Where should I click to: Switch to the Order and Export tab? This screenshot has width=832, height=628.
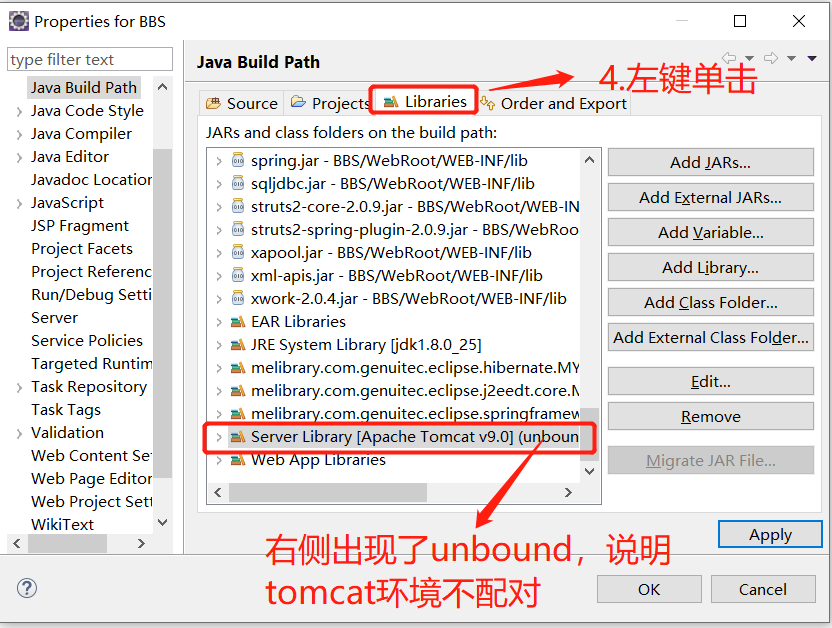[554, 103]
